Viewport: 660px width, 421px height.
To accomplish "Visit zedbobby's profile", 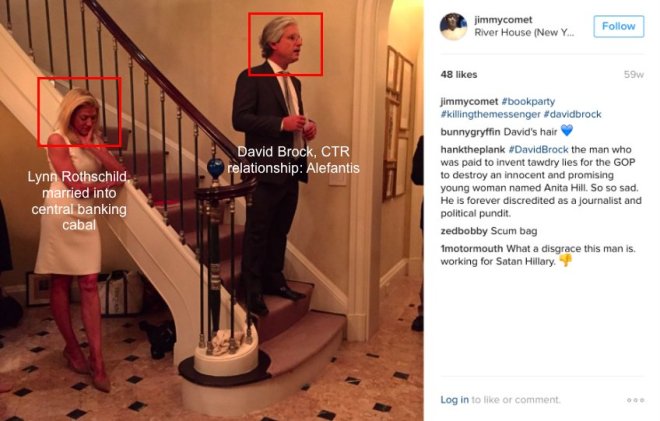I will pos(464,231).
